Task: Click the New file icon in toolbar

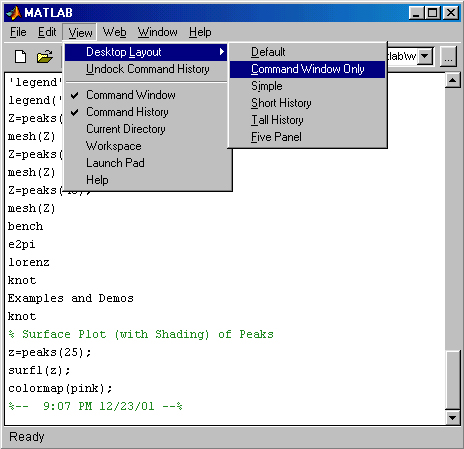Action: click(x=21, y=56)
